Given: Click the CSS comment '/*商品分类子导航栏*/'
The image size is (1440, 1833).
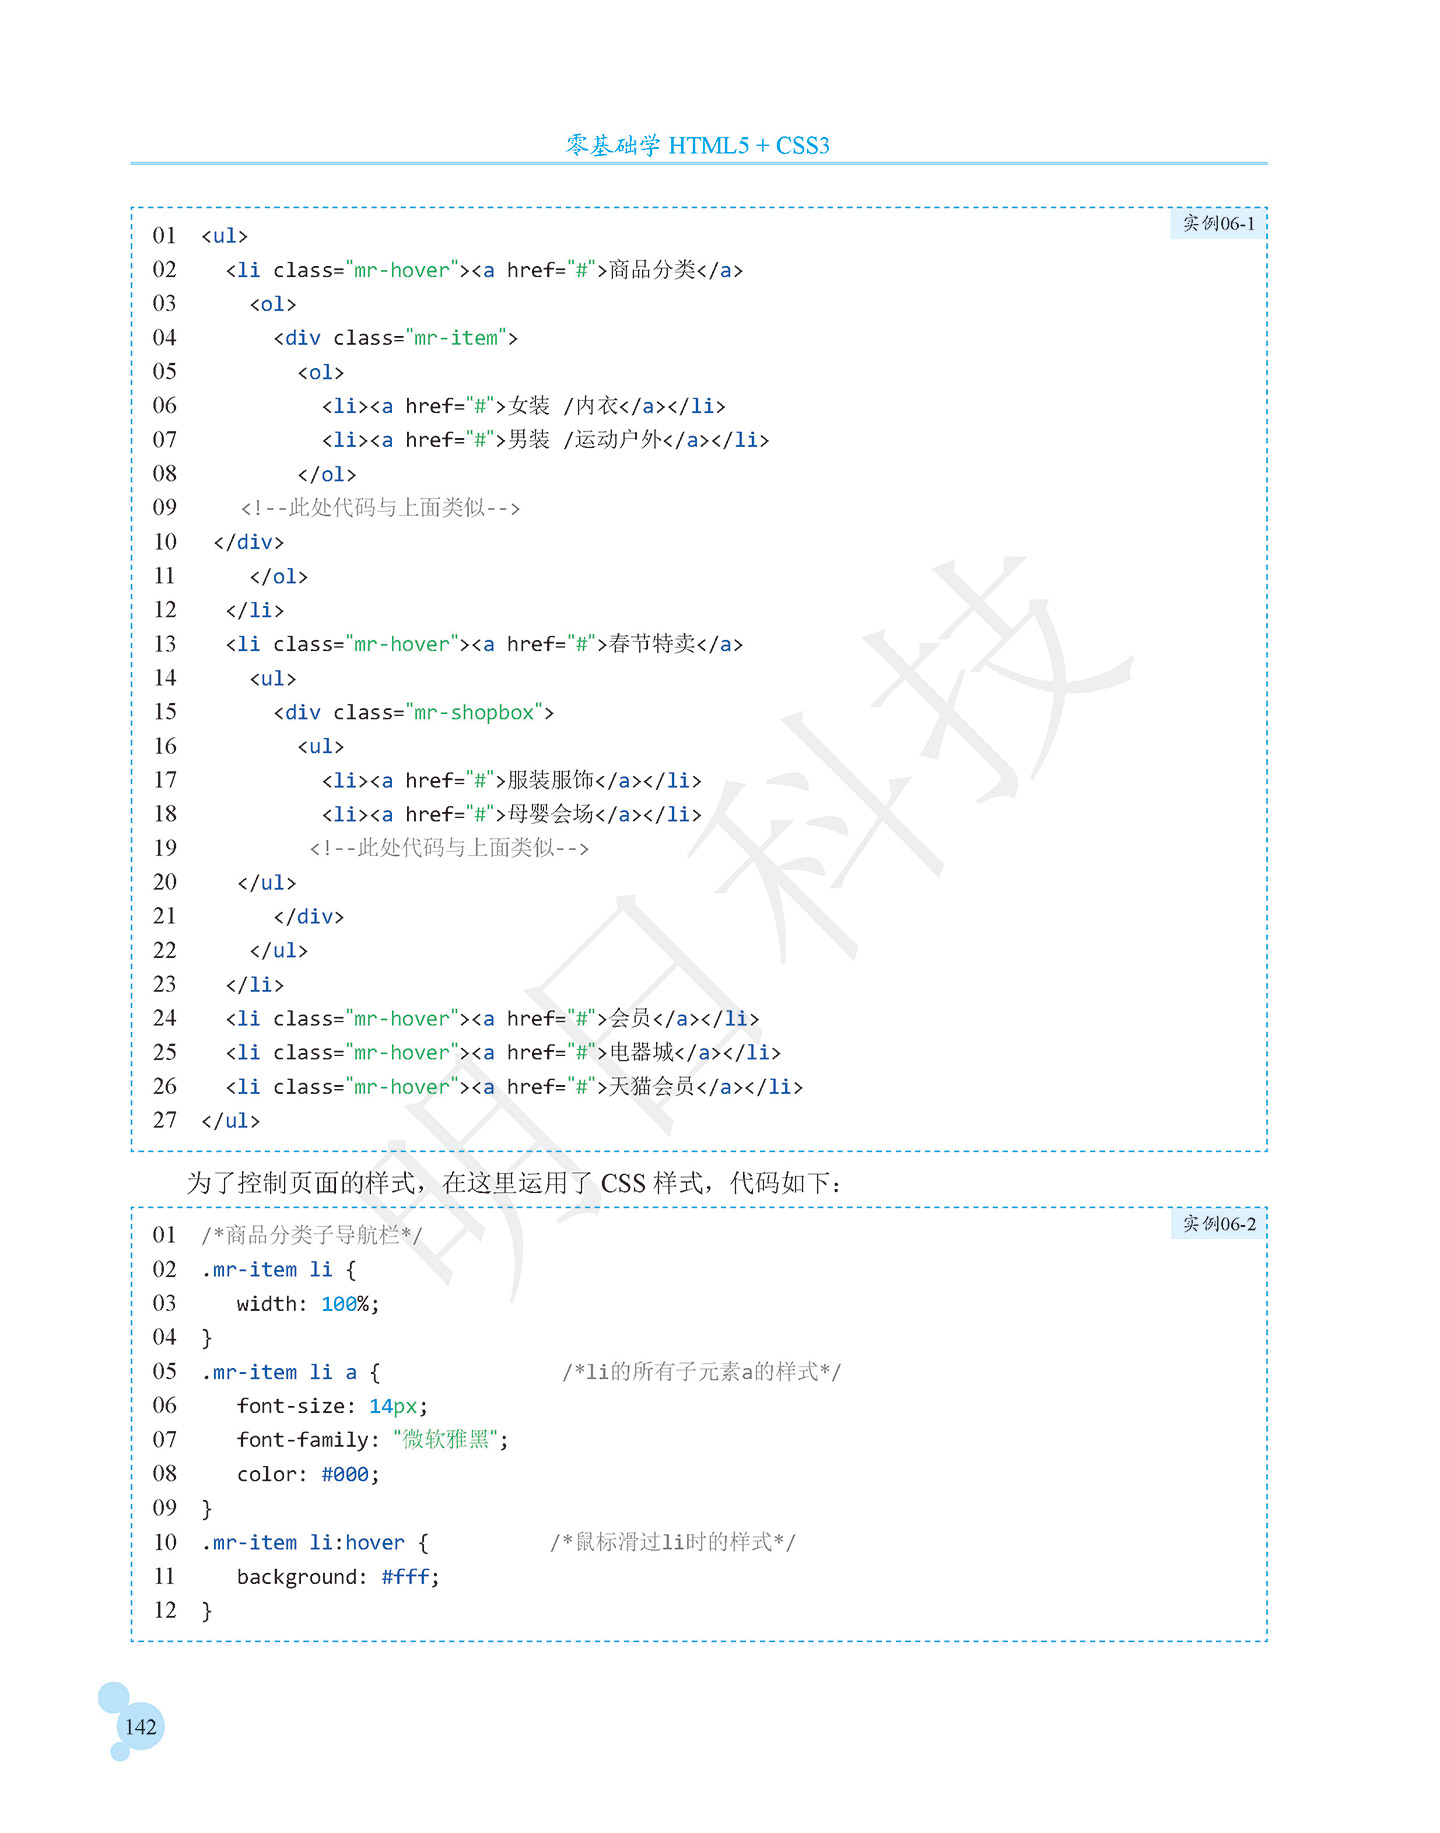Looking at the screenshot, I should (312, 1236).
